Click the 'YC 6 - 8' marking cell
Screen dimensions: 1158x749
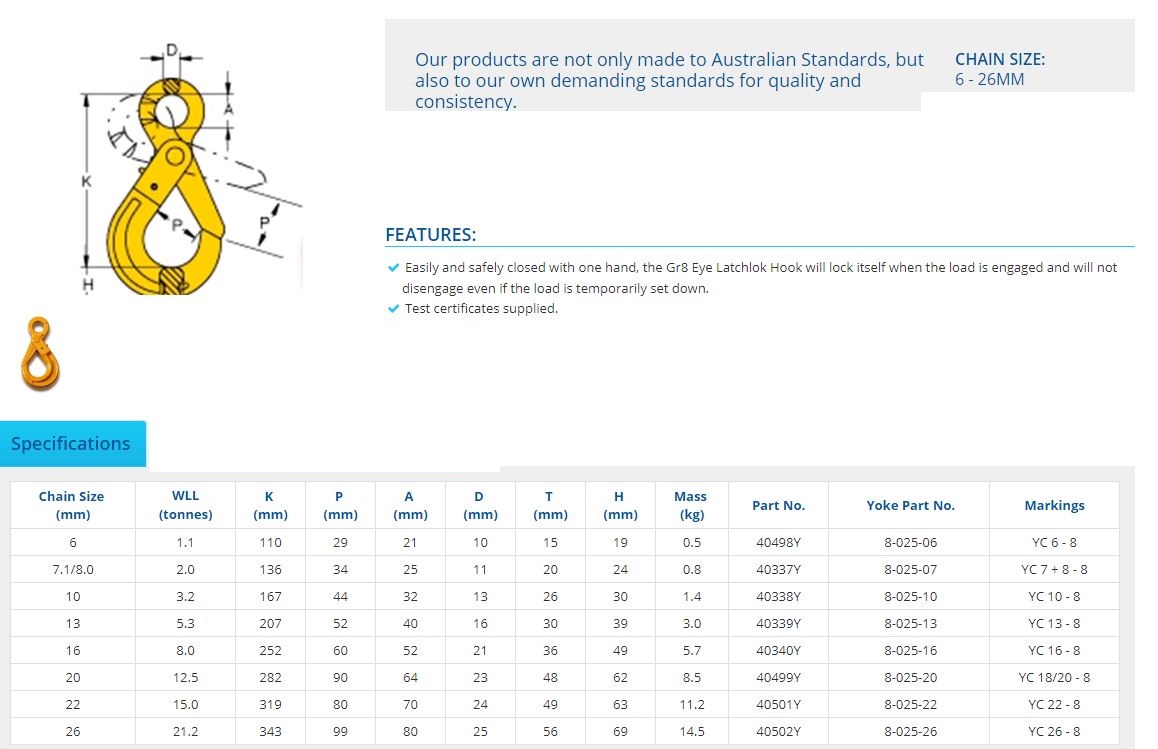point(1054,543)
